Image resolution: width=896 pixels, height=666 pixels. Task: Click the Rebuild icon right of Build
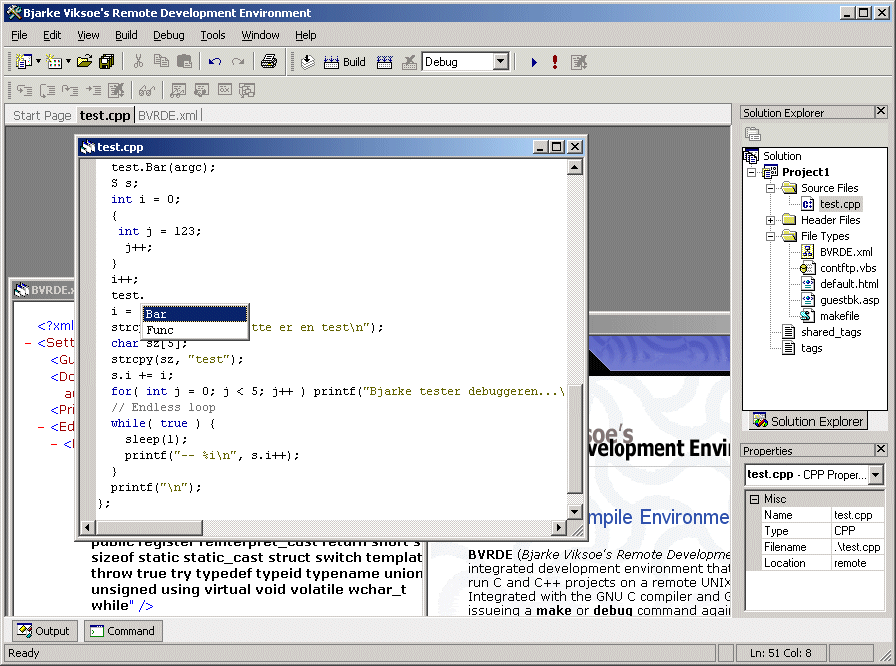(x=385, y=62)
